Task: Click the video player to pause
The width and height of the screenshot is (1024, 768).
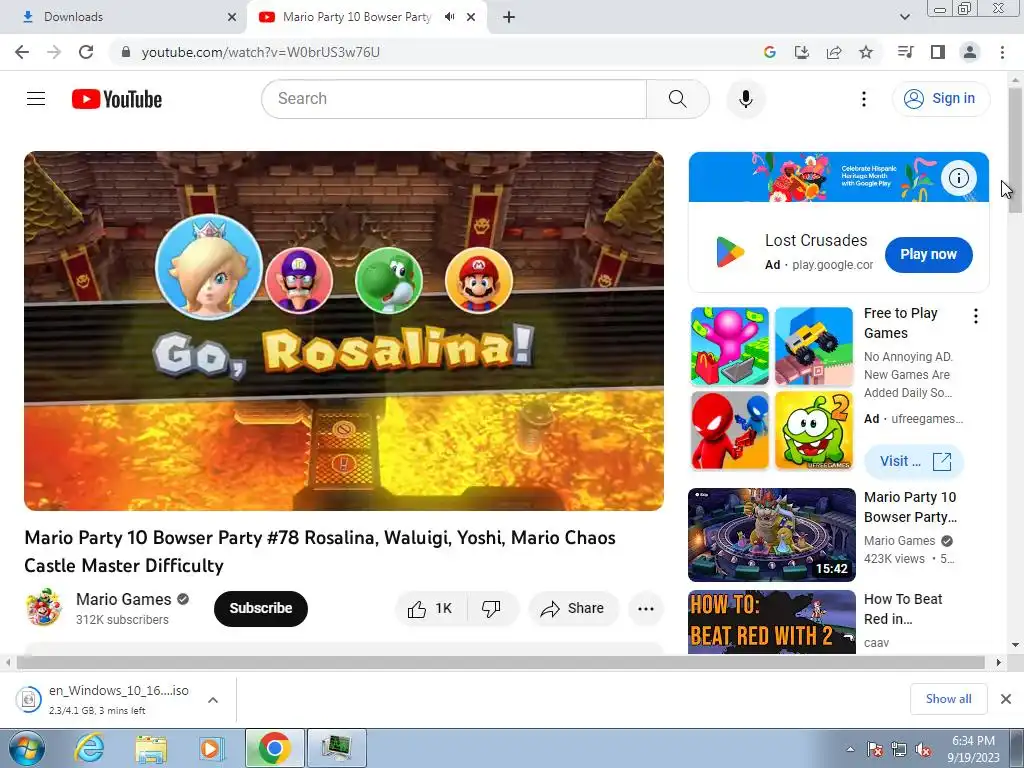Action: 344,330
